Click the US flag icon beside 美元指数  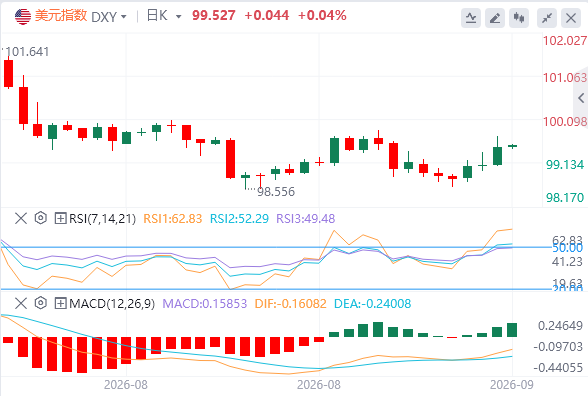click(x=22, y=16)
